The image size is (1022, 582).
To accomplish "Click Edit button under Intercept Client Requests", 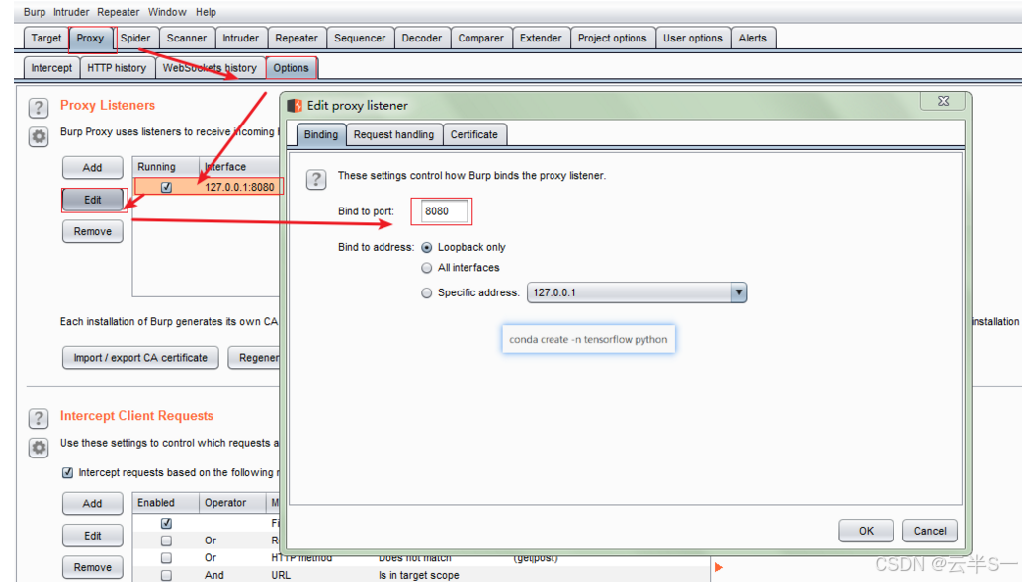I will coord(93,536).
